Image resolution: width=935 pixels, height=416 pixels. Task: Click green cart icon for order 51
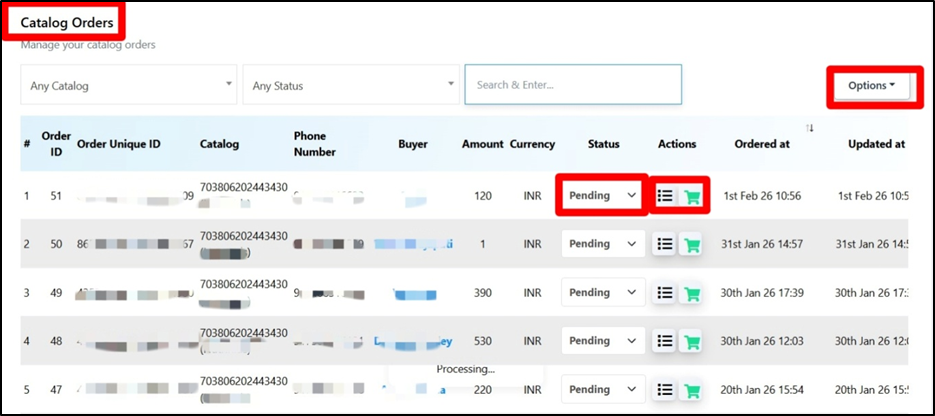(x=691, y=196)
